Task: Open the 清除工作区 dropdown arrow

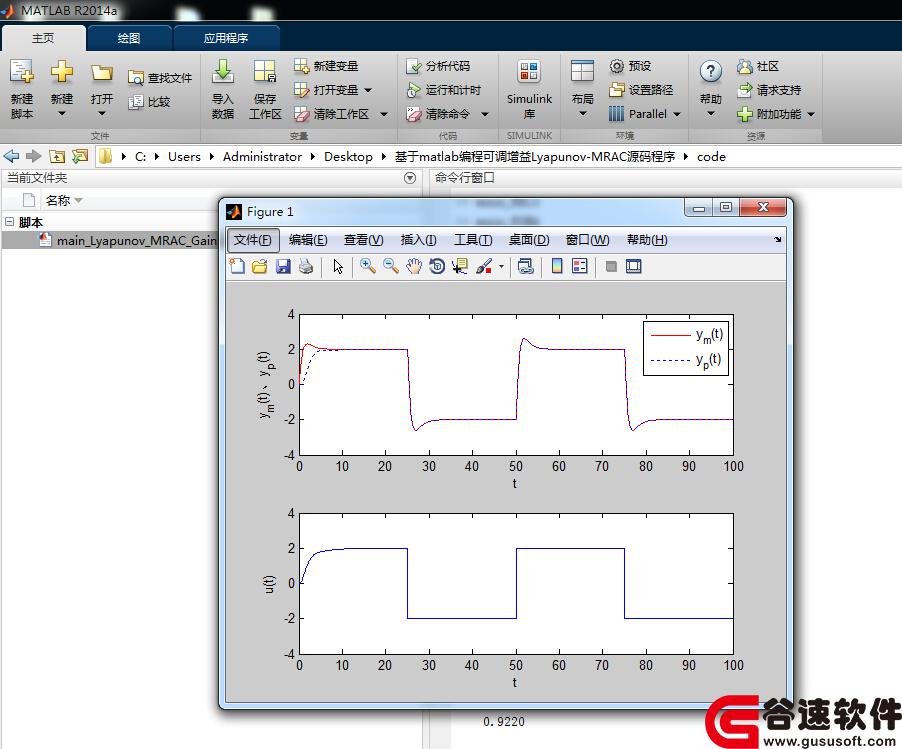Action: [384, 114]
